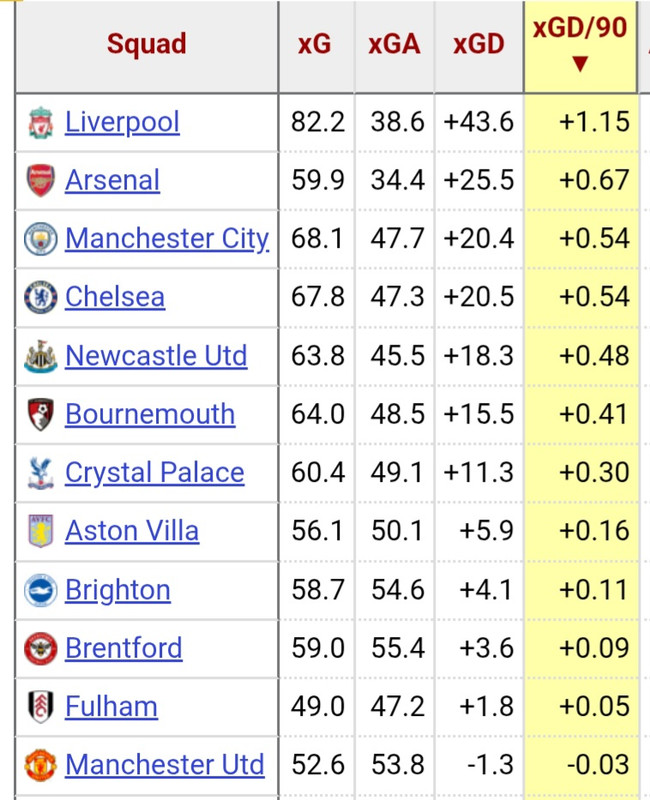Click the Arsenal club crest icon

[40, 181]
